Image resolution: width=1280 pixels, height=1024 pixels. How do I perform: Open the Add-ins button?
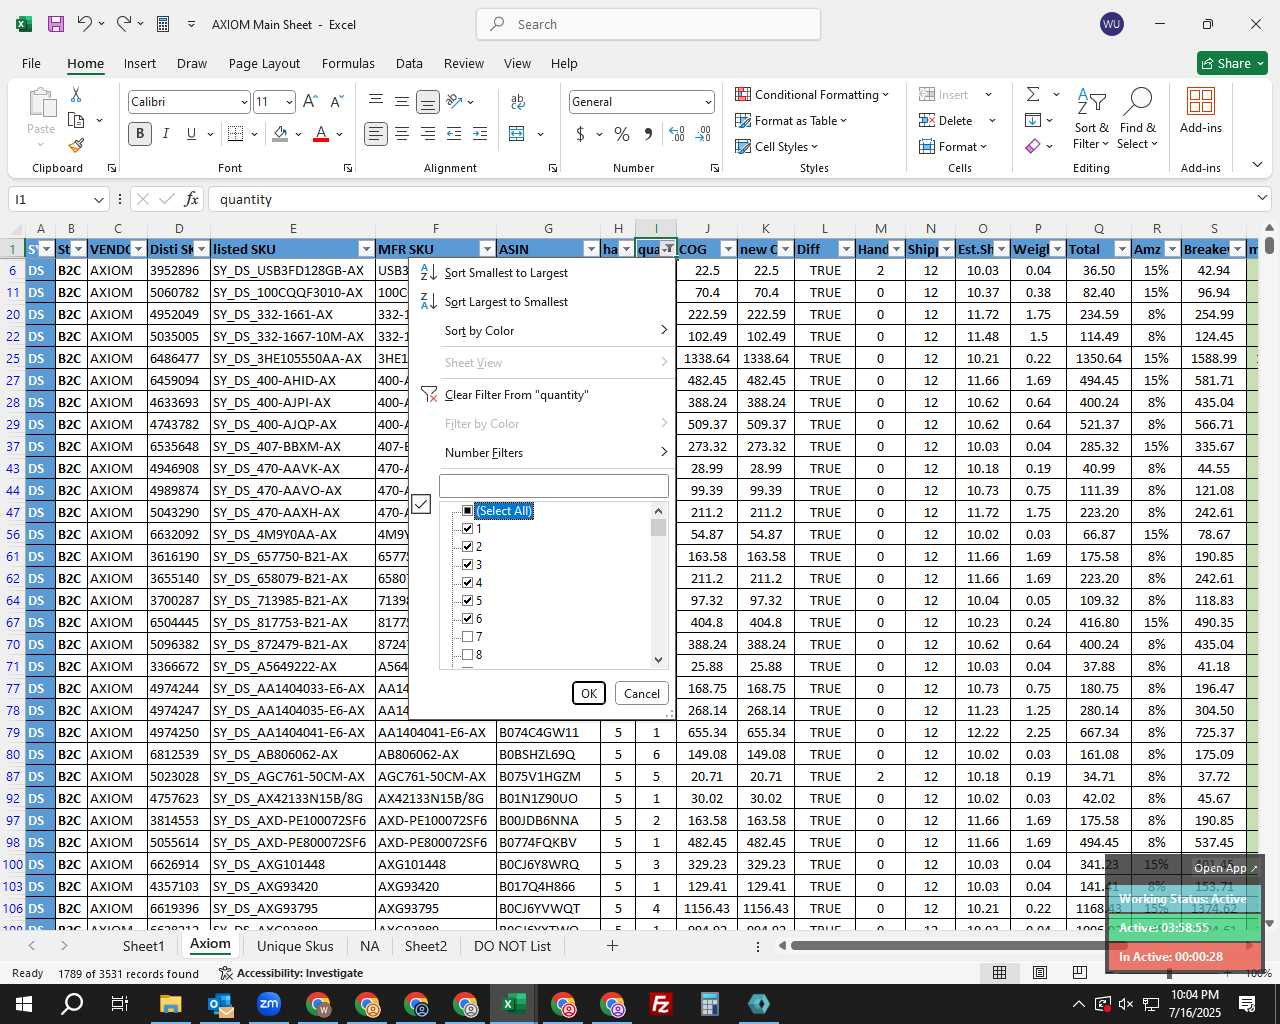pos(1201,110)
